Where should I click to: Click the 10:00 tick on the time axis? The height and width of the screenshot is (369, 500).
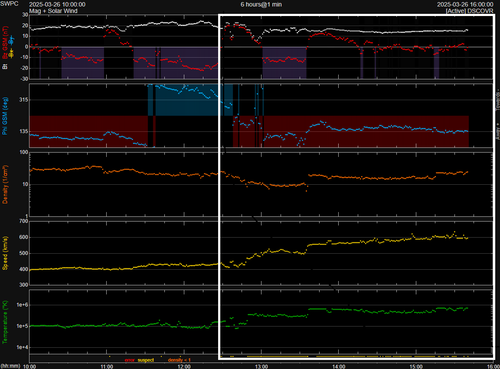[x=30, y=366]
